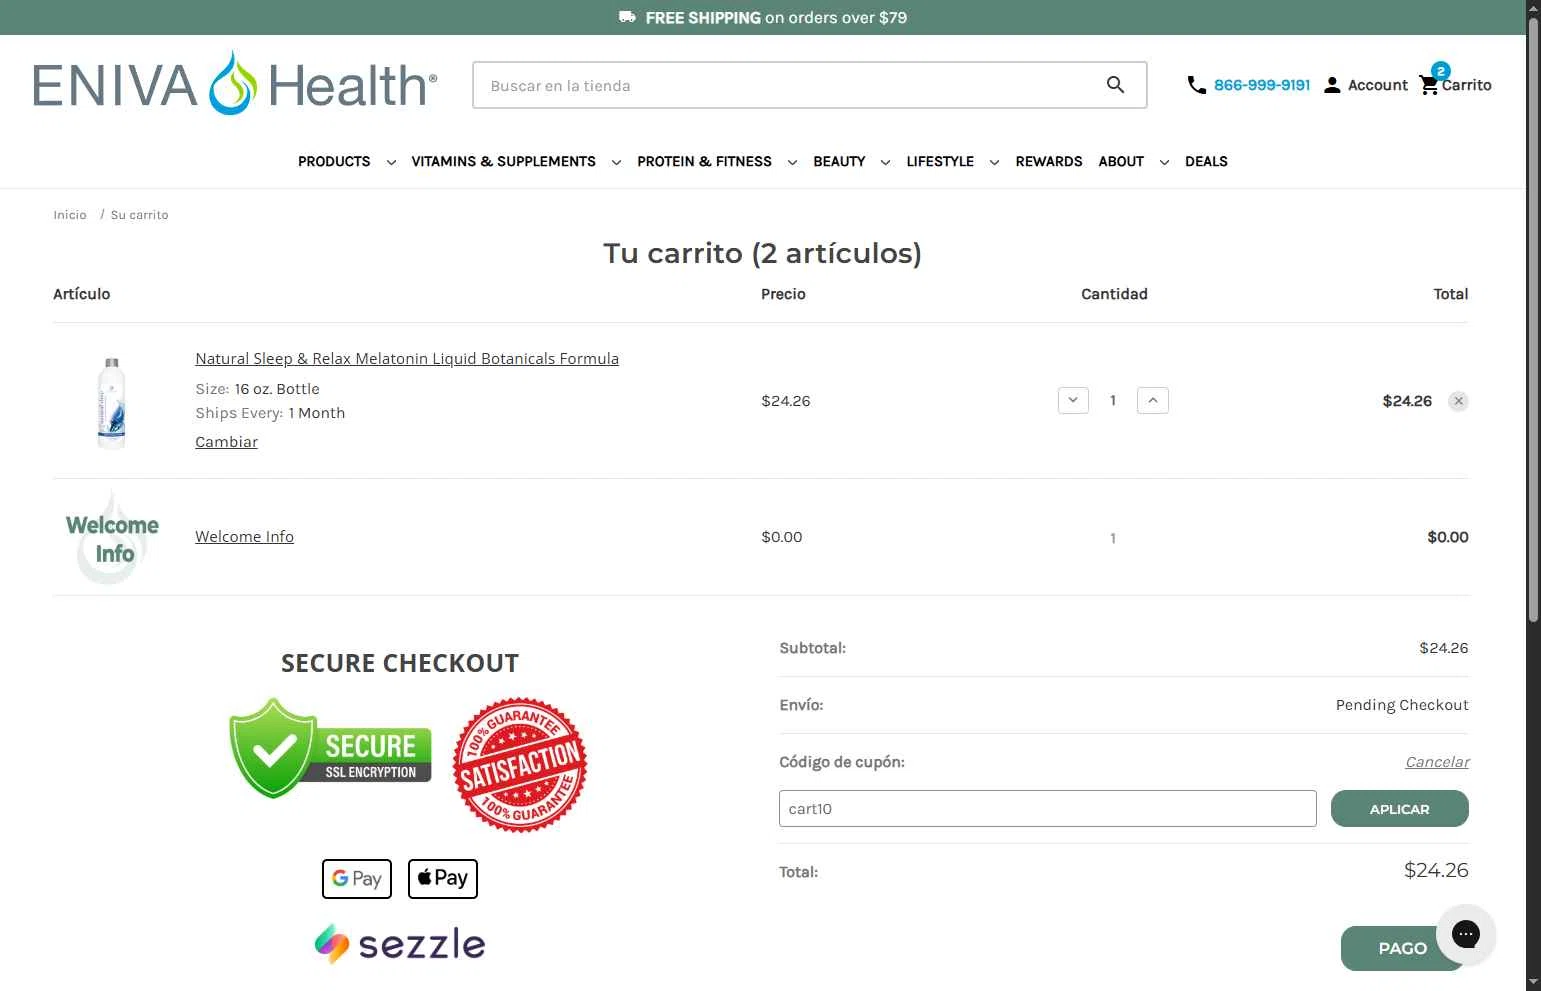The width and height of the screenshot is (1541, 991).
Task: Call the 866-999-9191 phone link
Action: [1262, 85]
